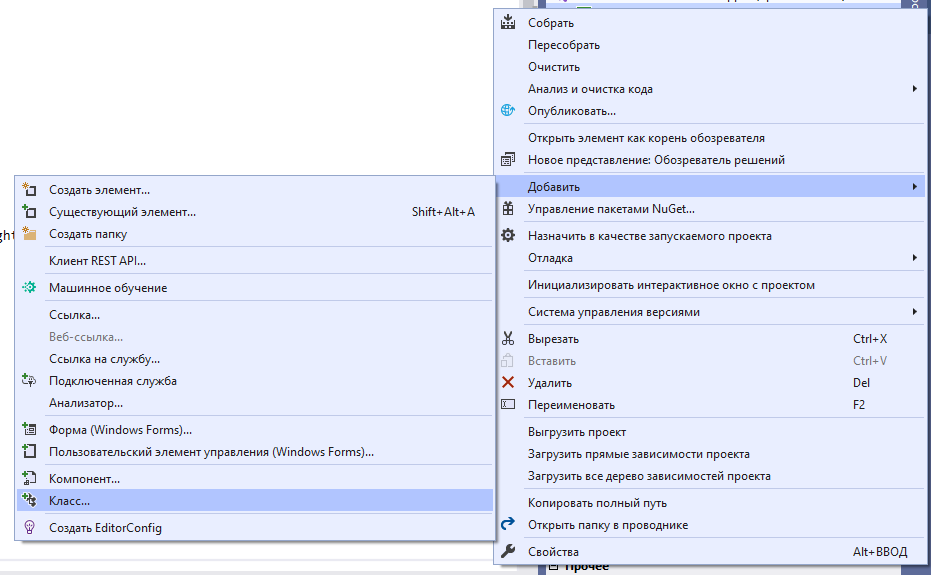Click the lightbulb icon for EditorConfig
Viewport: 931px width, 575px height.
pyautogui.click(x=29, y=528)
